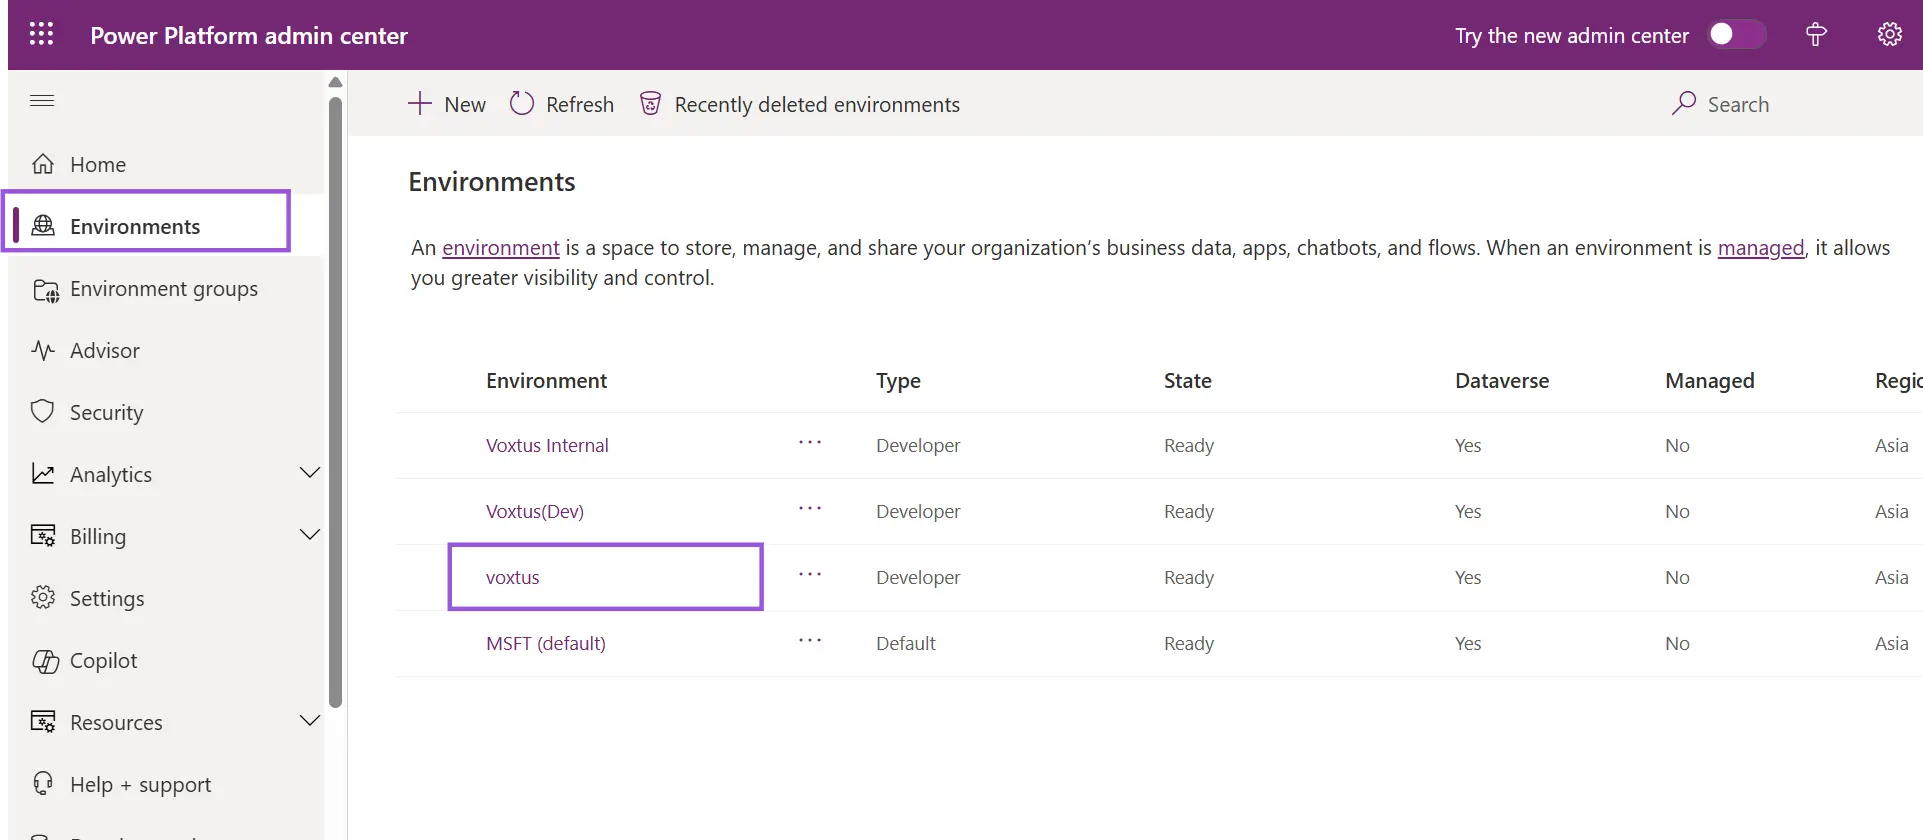Click the header icon left of the gear
The height and width of the screenshot is (840, 1923).
pos(1816,35)
